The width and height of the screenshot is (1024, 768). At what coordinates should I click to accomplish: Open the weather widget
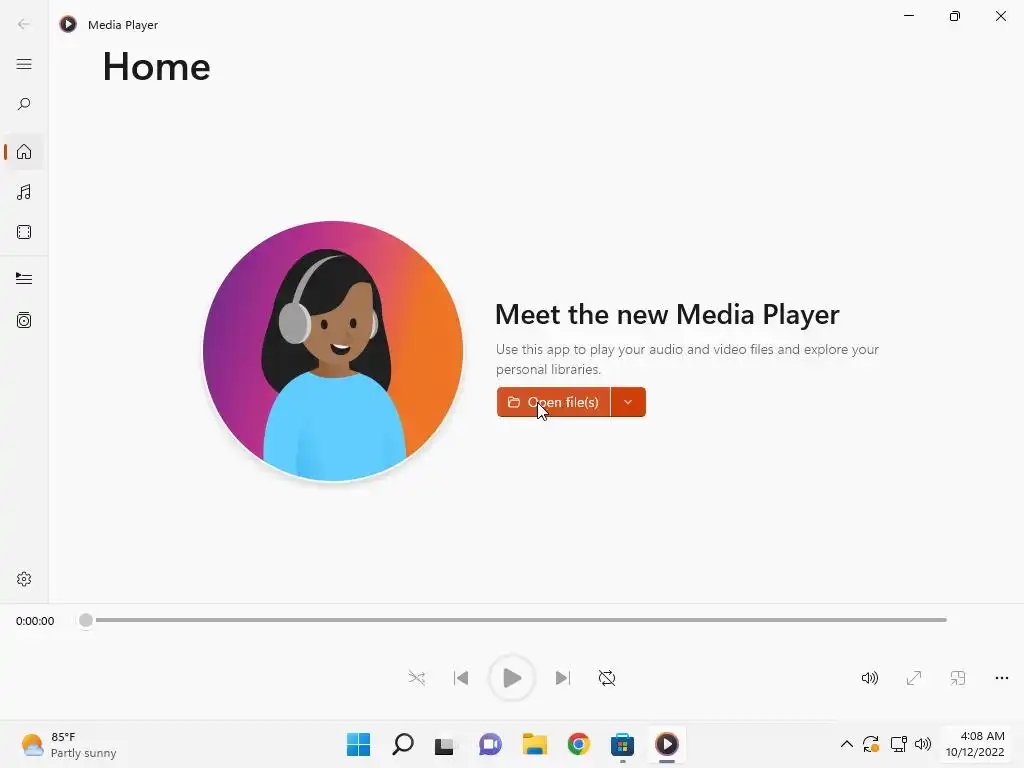pos(69,744)
